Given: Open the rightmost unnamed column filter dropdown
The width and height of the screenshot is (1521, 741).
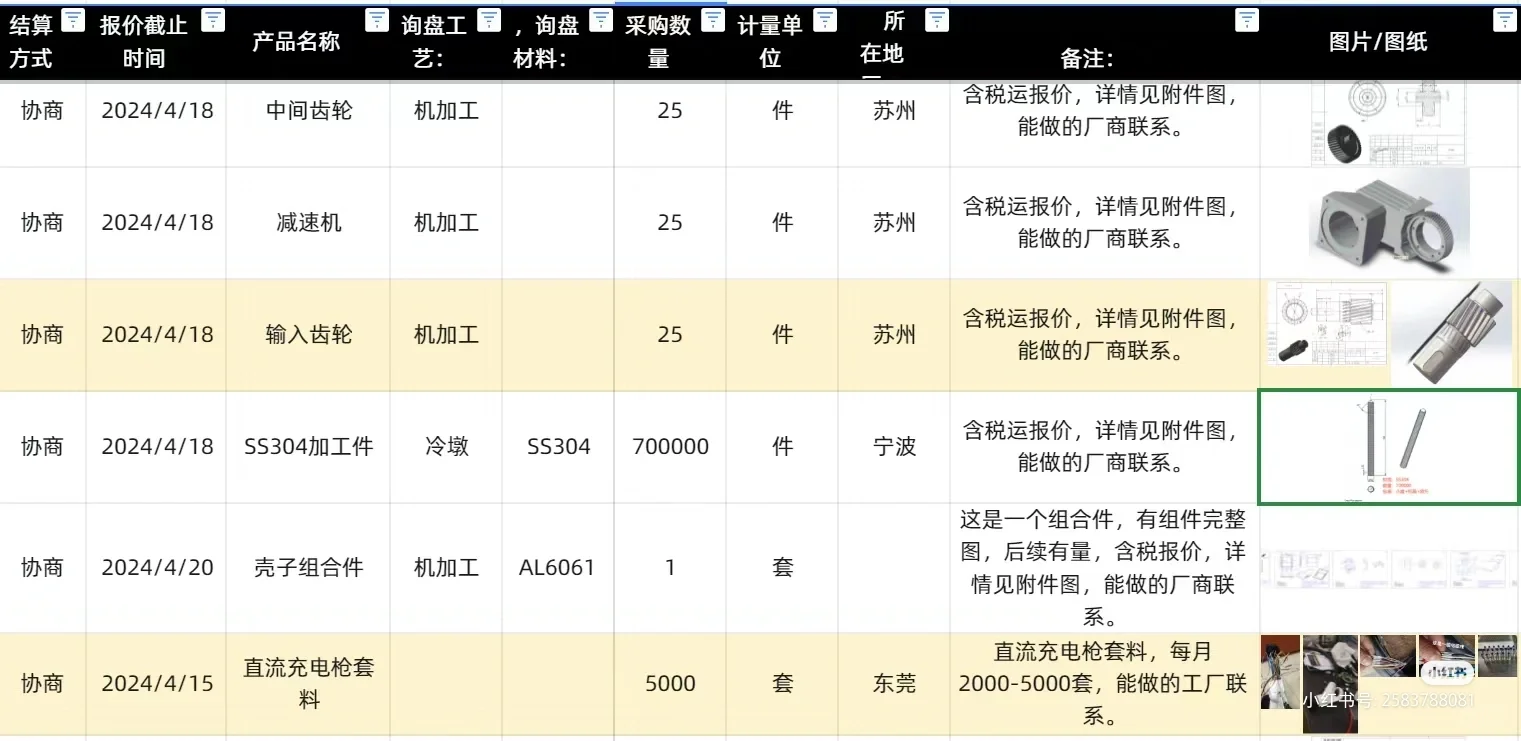Looking at the screenshot, I should 1504,17.
